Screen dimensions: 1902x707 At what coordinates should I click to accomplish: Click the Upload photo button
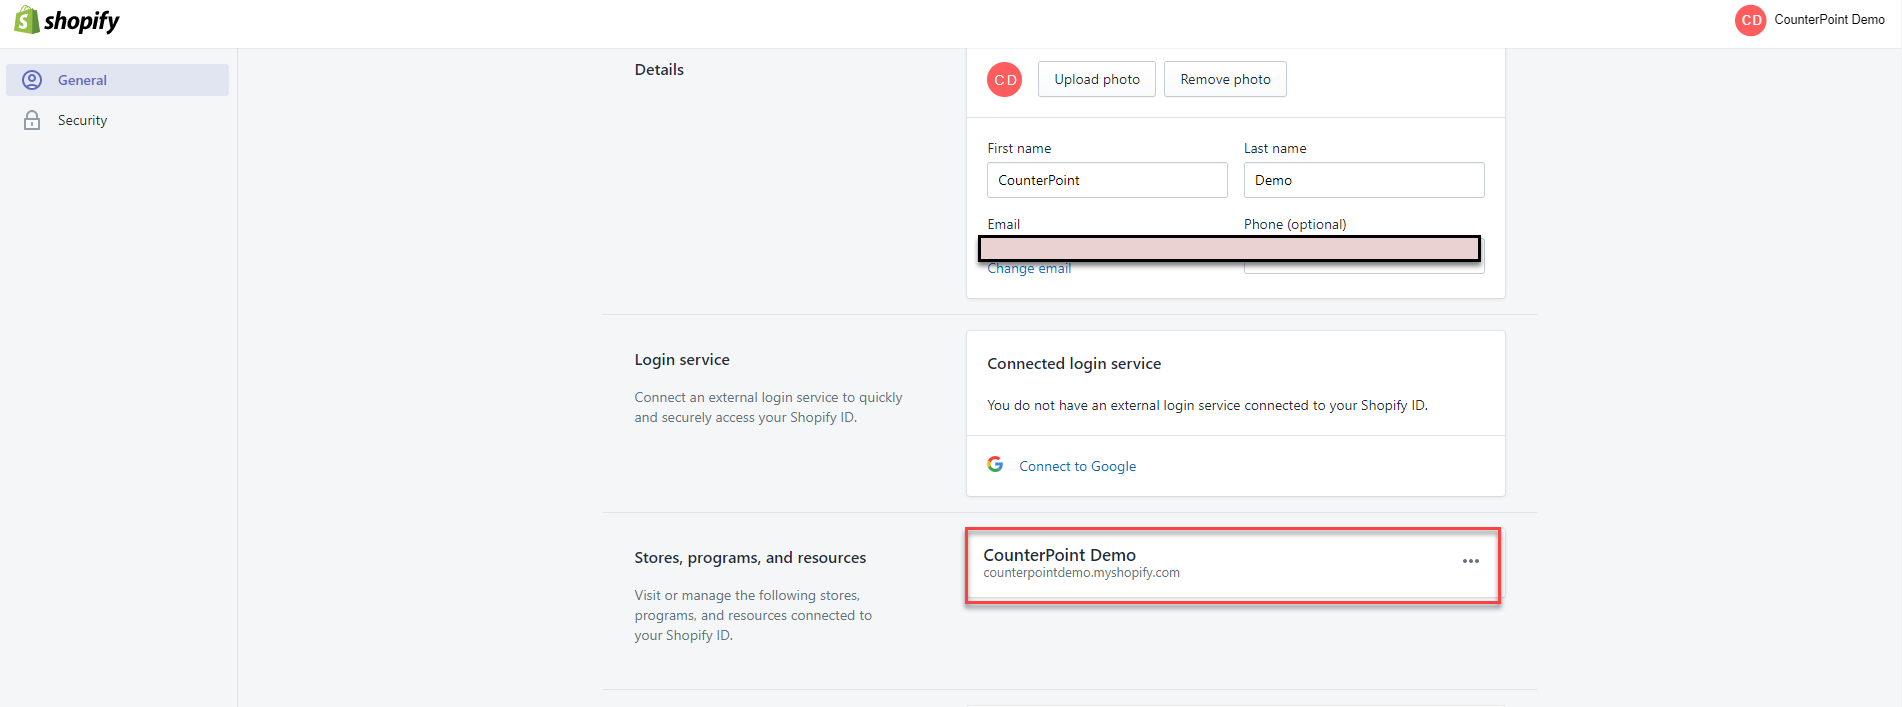pos(1097,79)
